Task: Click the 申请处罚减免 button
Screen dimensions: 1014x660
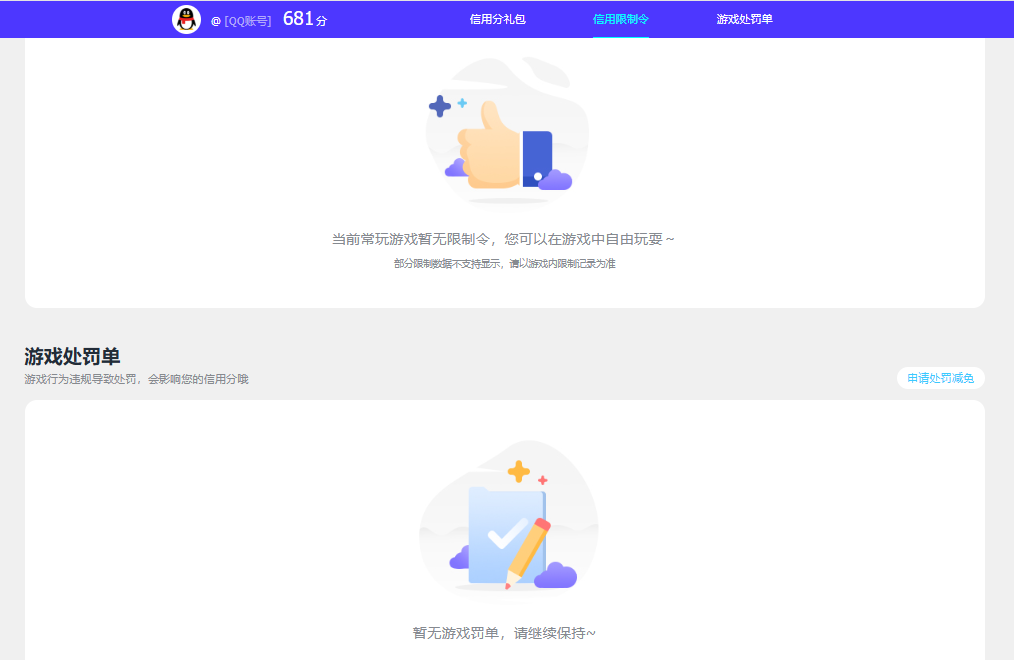Action: pos(941,378)
